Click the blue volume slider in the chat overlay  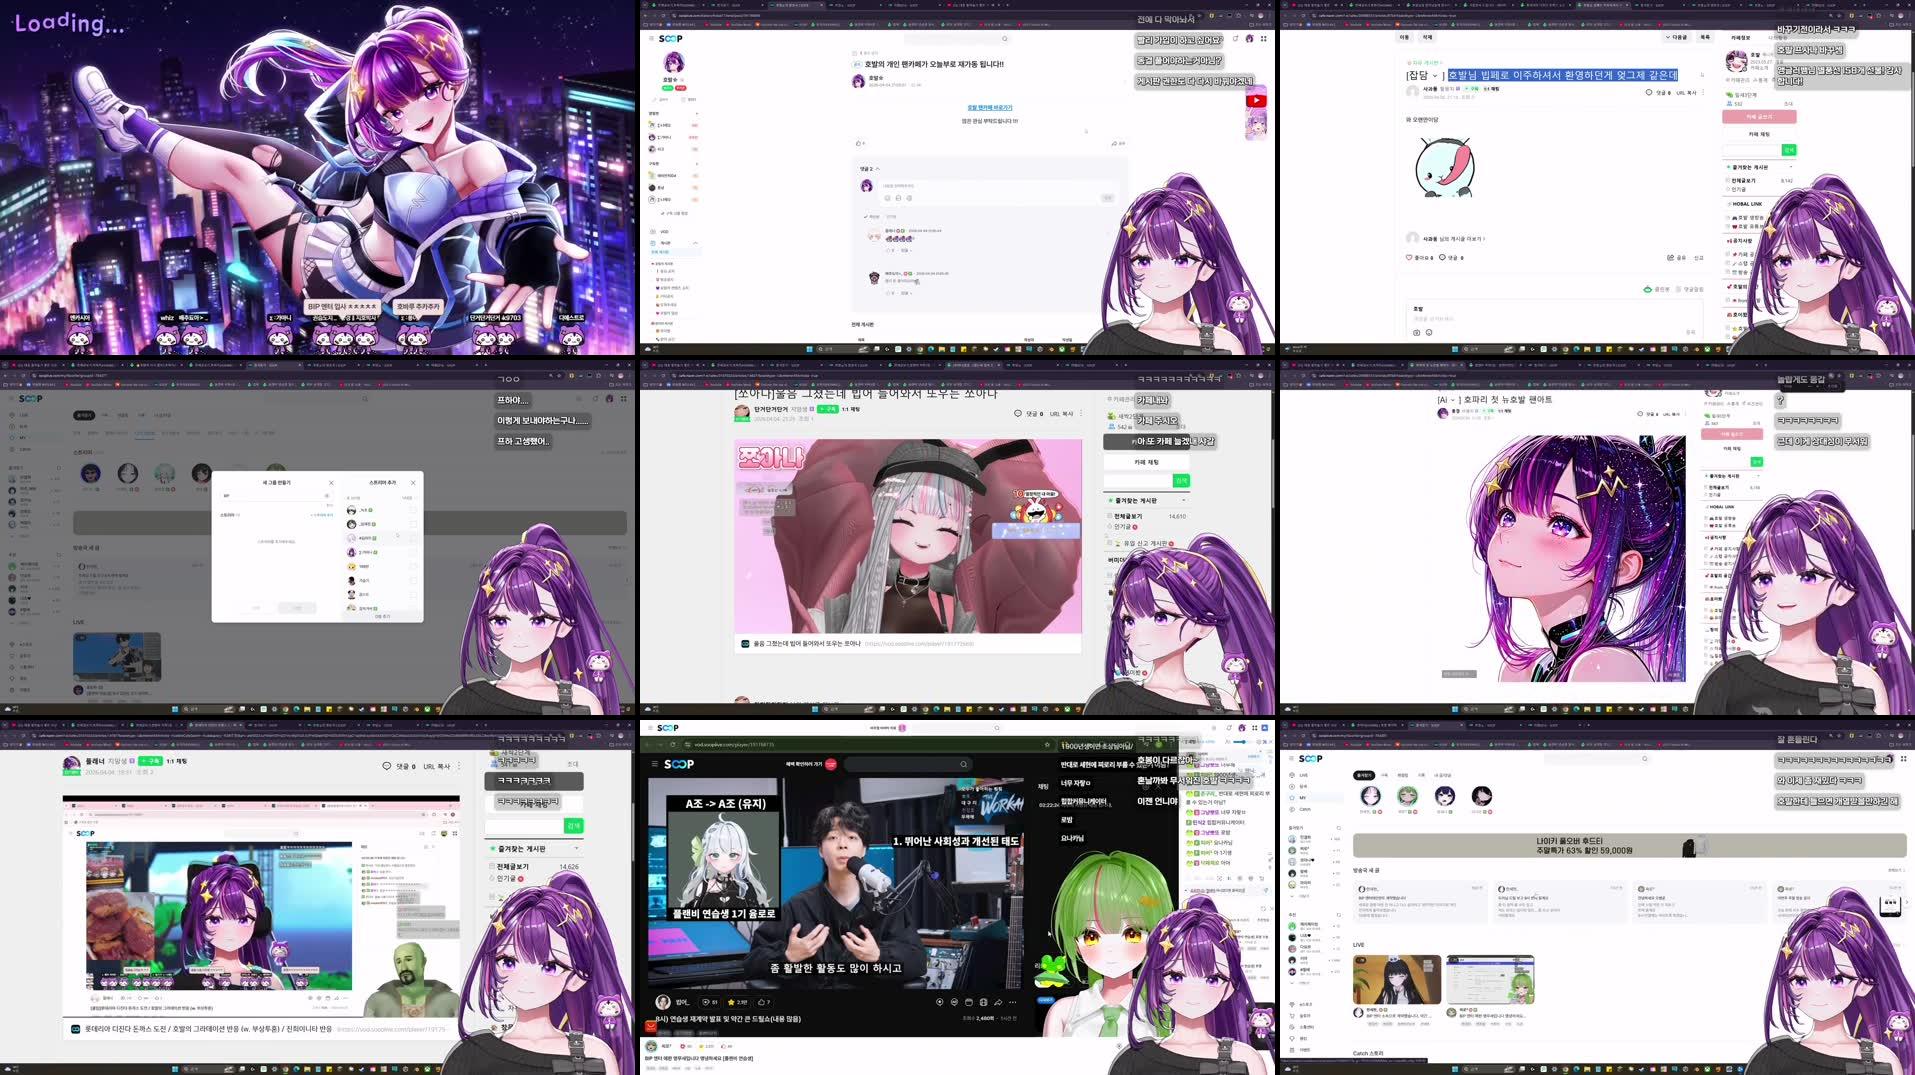(x=1238, y=741)
